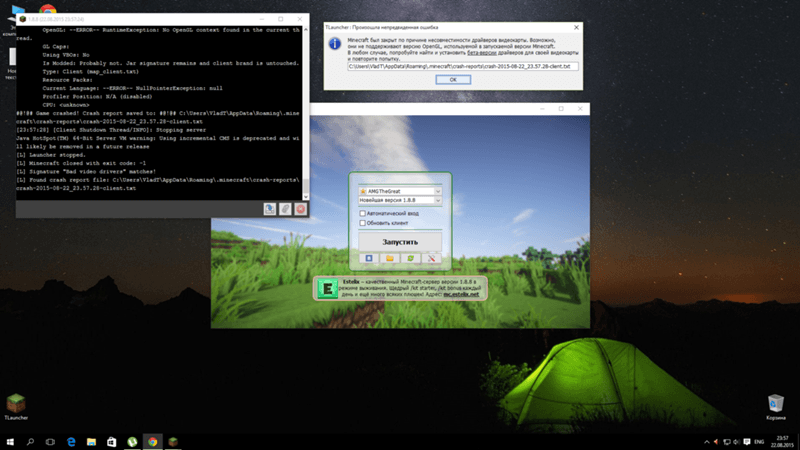Image resolution: width=800 pixels, height=450 pixels.
Task: Expand the Новейшая версия 1.8.8 dropdown
Action: coord(400,201)
